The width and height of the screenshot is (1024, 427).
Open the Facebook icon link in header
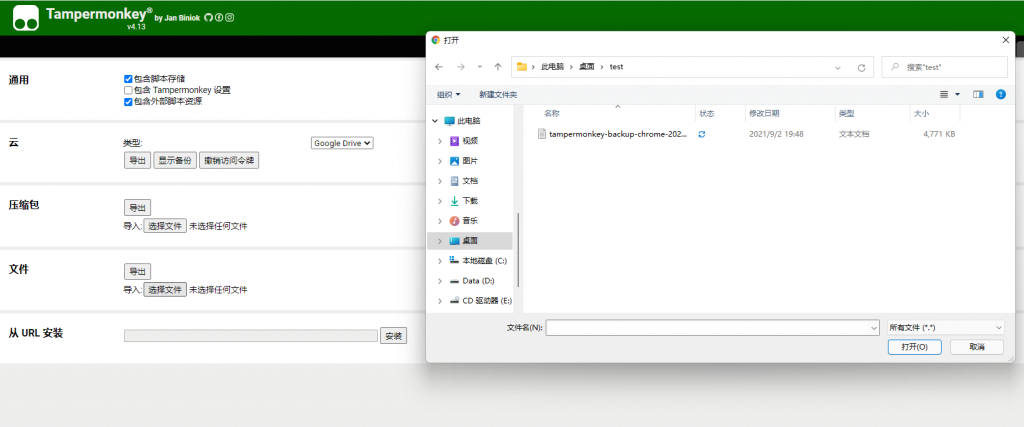pyautogui.click(x=219, y=18)
